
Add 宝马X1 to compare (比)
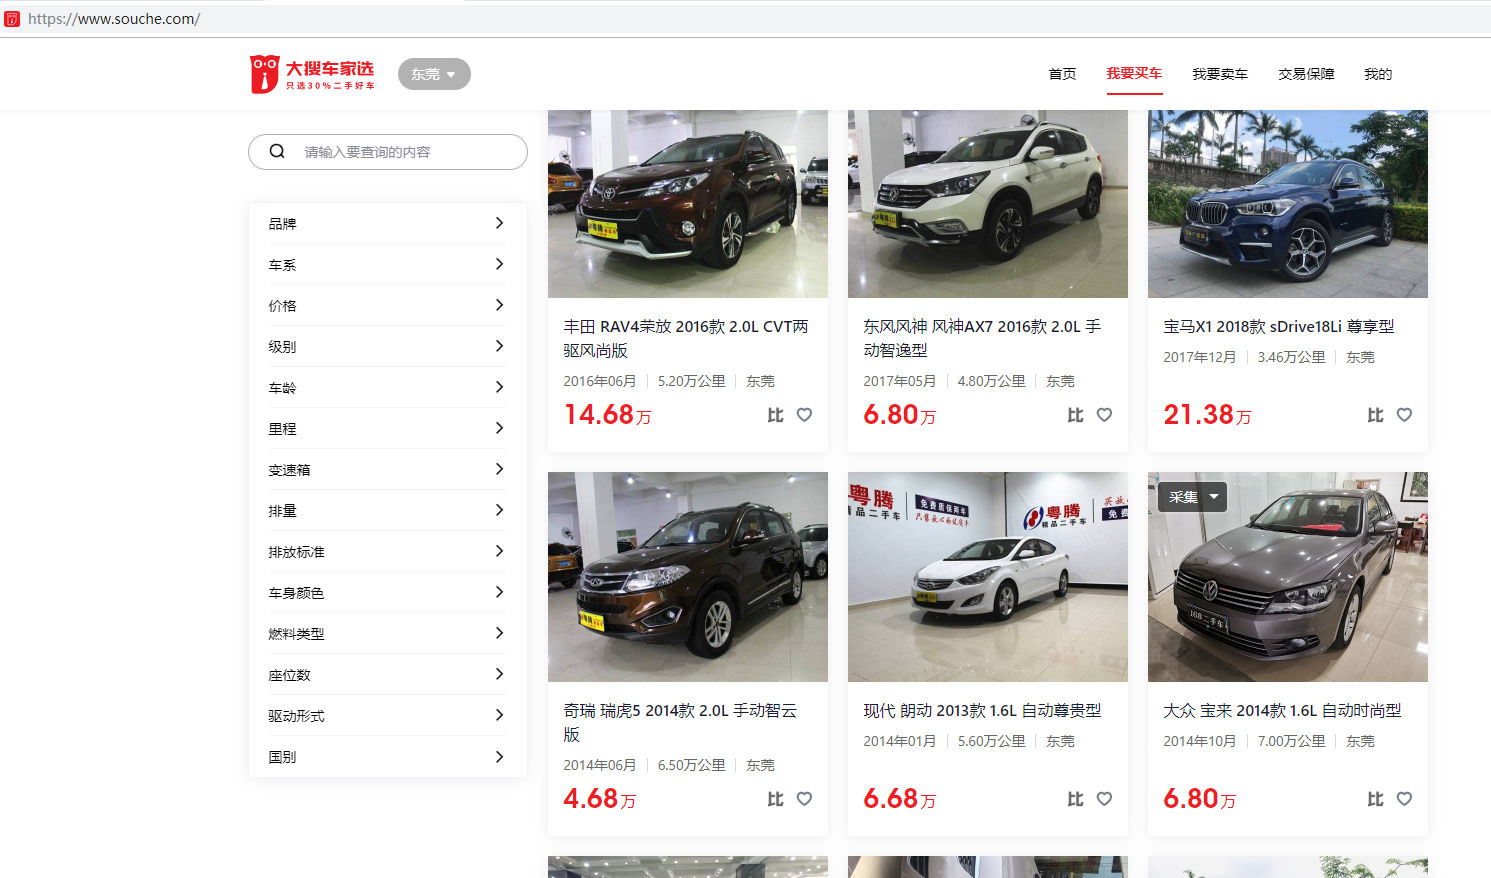point(1375,415)
